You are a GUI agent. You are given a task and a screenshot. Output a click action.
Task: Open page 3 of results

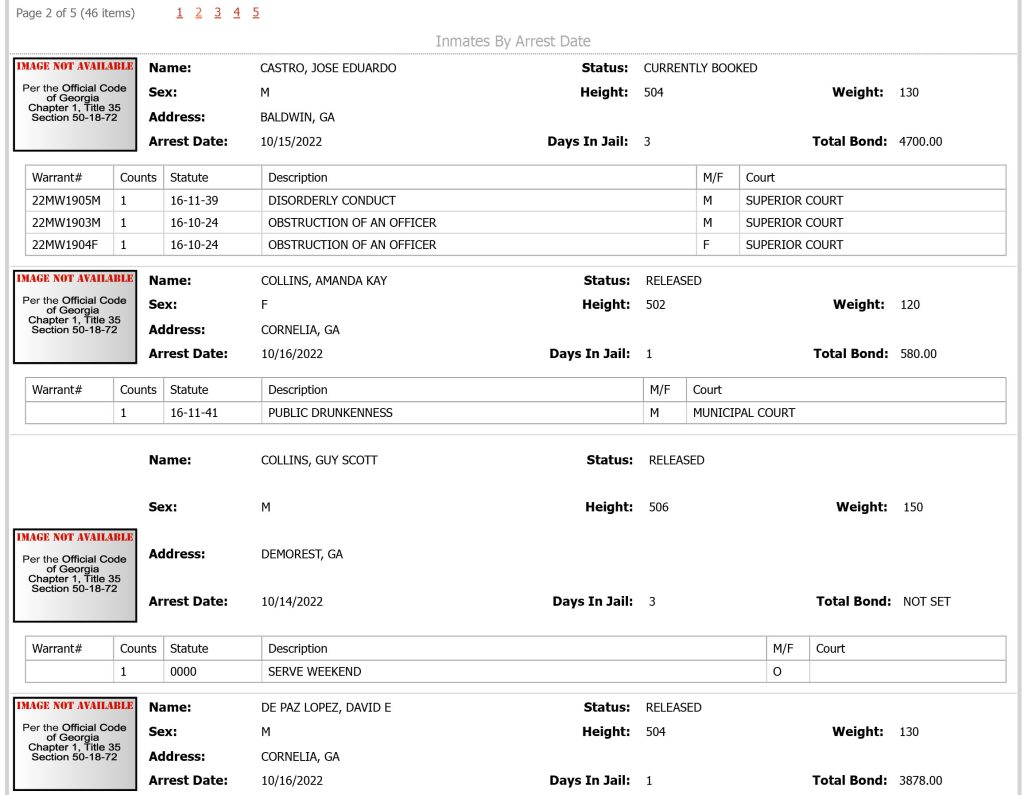click(217, 12)
